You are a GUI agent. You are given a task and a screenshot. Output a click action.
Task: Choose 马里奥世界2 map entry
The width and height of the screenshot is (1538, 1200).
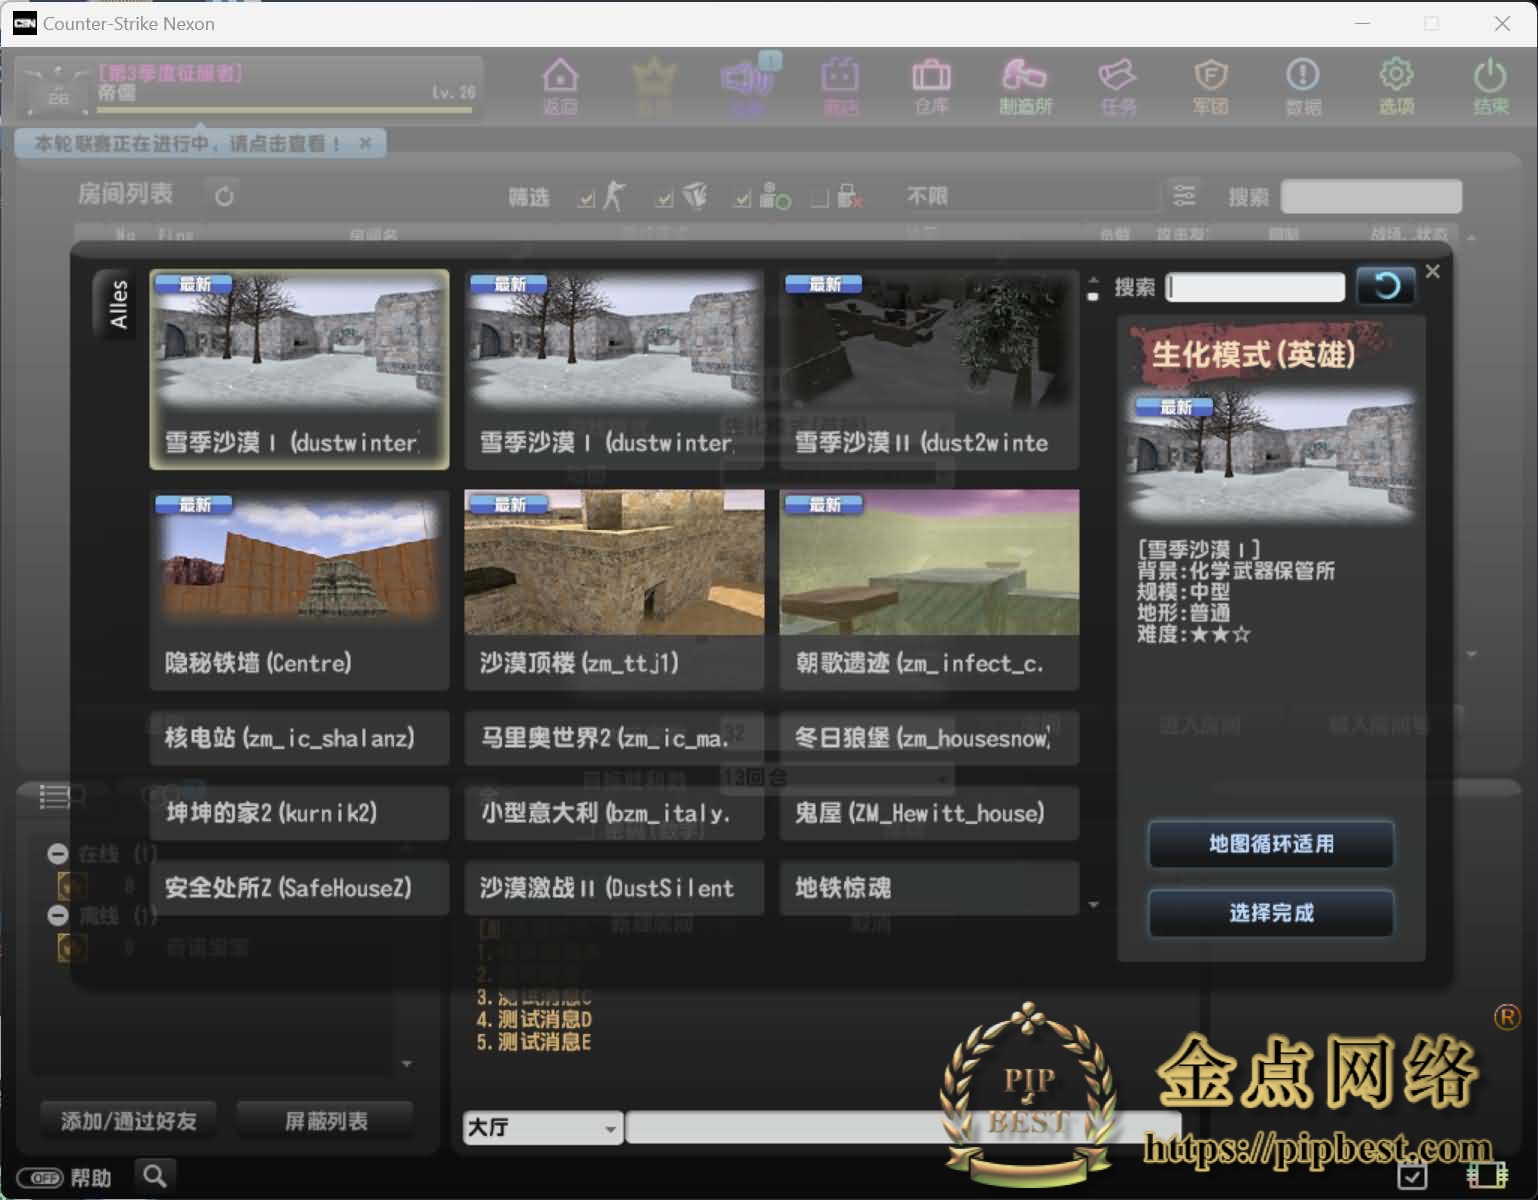click(x=614, y=738)
